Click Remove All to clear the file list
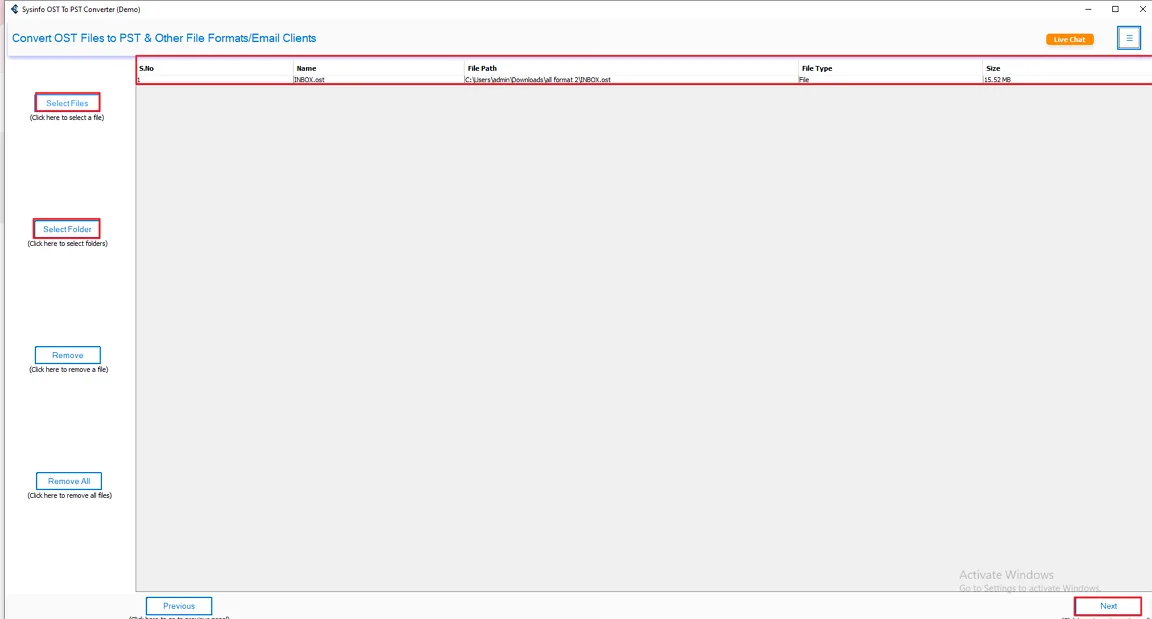 [68, 480]
